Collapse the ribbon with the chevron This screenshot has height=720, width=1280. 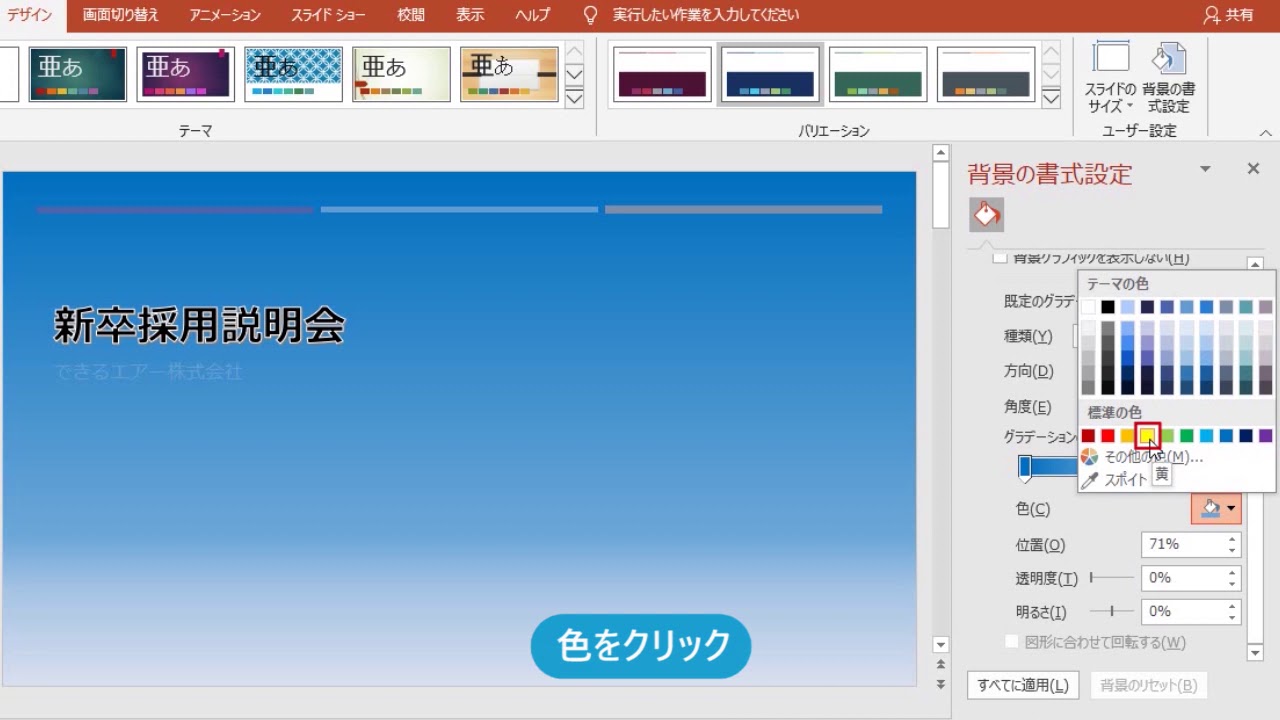click(1265, 132)
